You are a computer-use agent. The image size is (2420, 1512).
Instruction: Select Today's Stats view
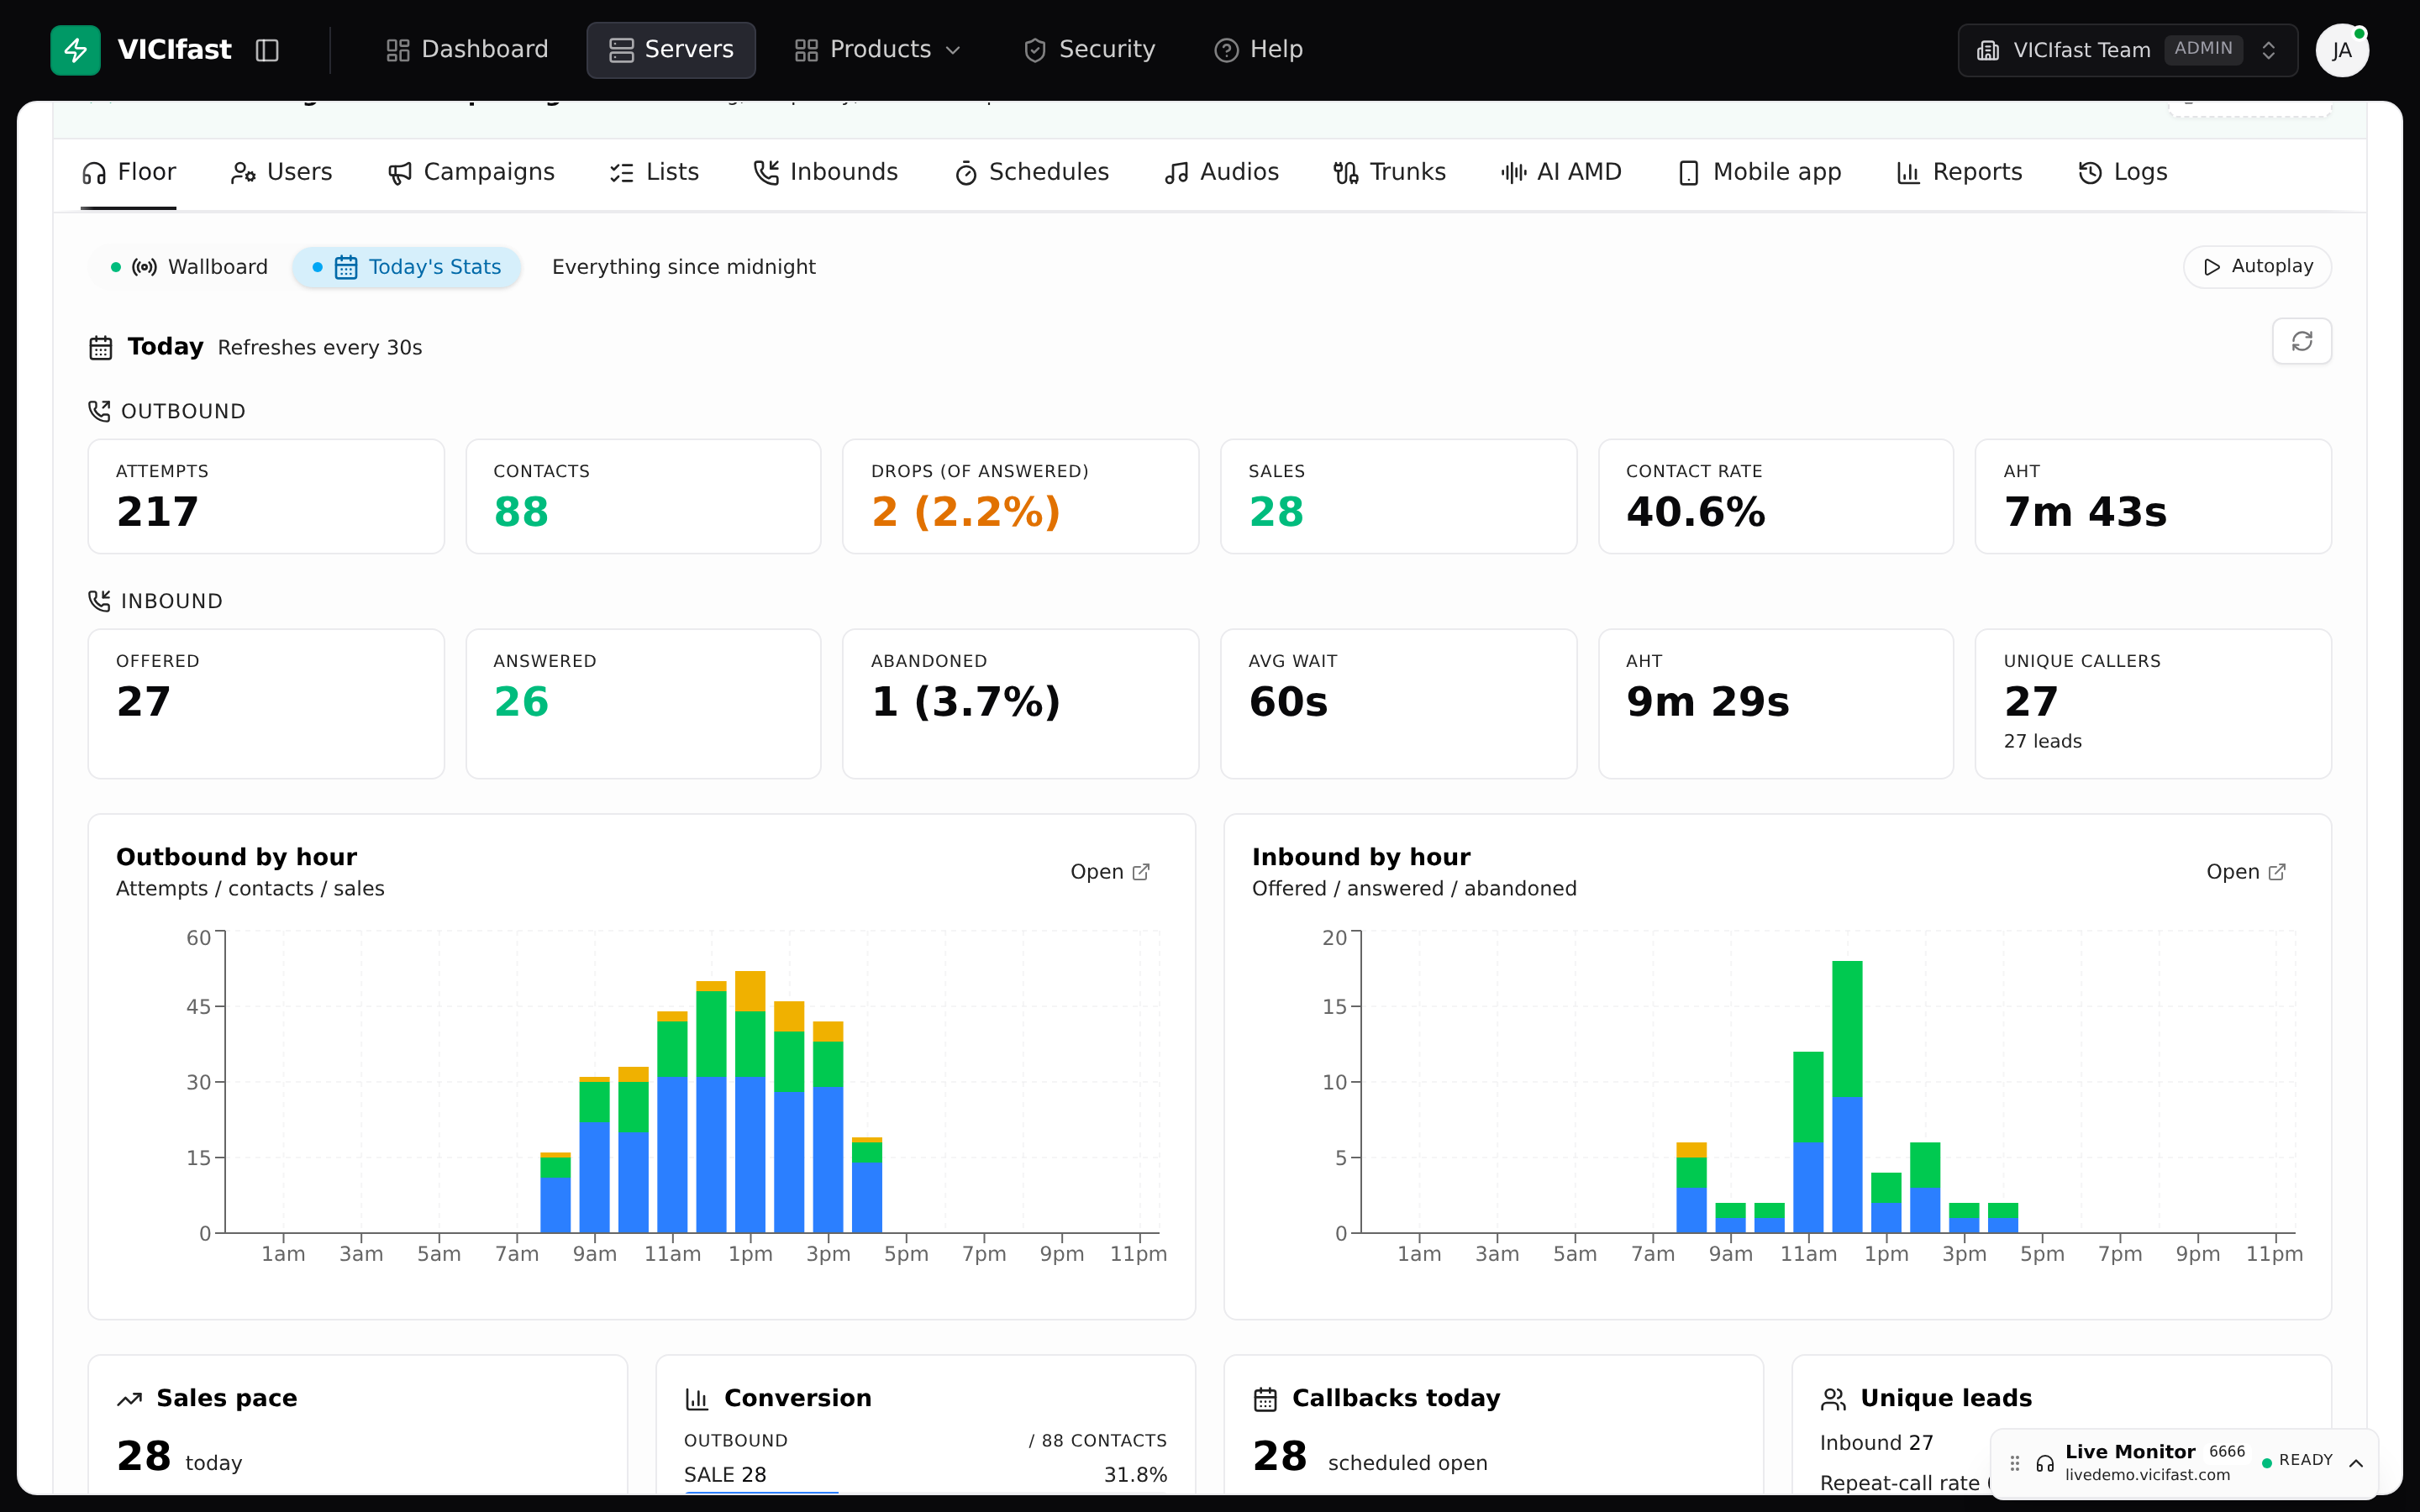click(x=406, y=267)
